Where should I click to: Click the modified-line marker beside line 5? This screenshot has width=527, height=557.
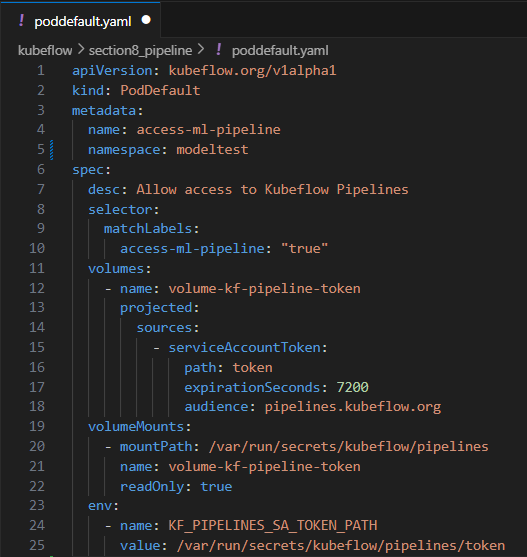click(51, 150)
